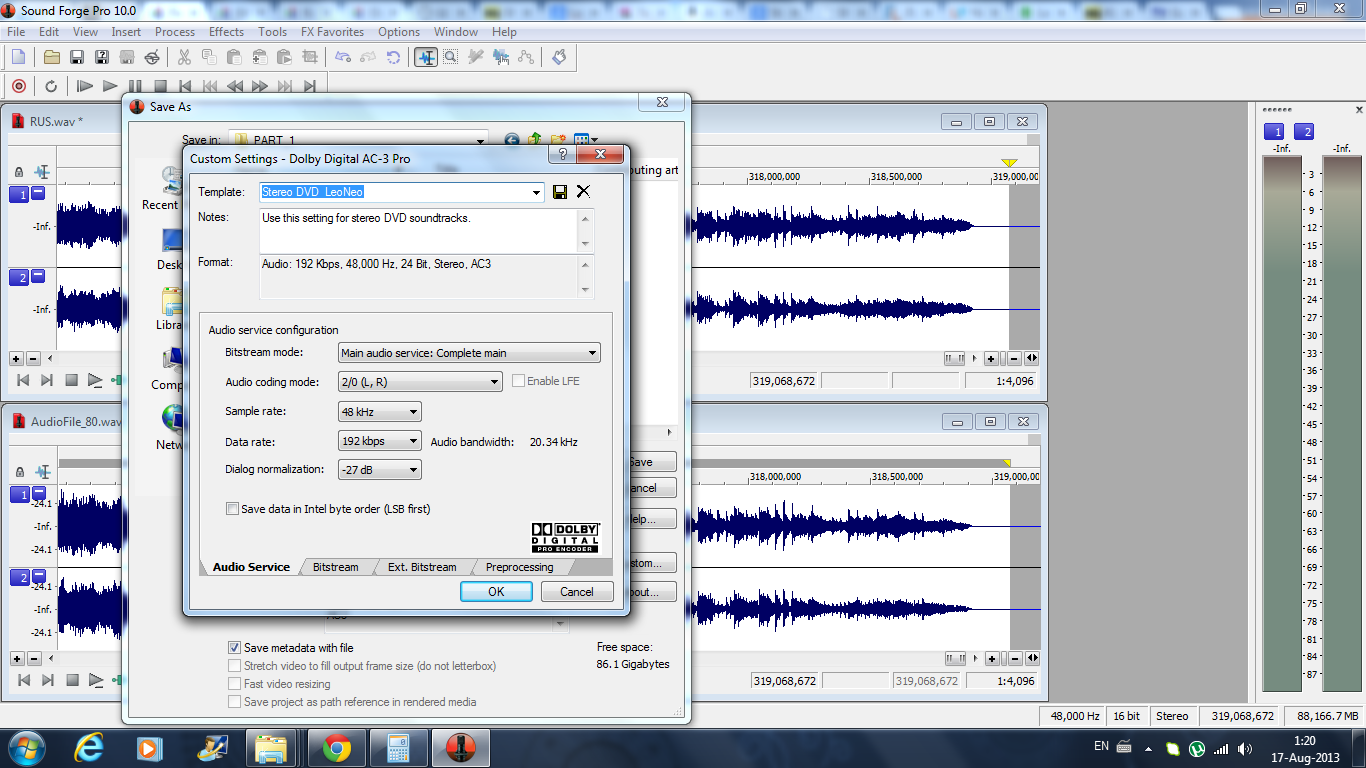The width and height of the screenshot is (1366, 768).
Task: Click Cancel in Custom Settings dialog
Action: [577, 591]
